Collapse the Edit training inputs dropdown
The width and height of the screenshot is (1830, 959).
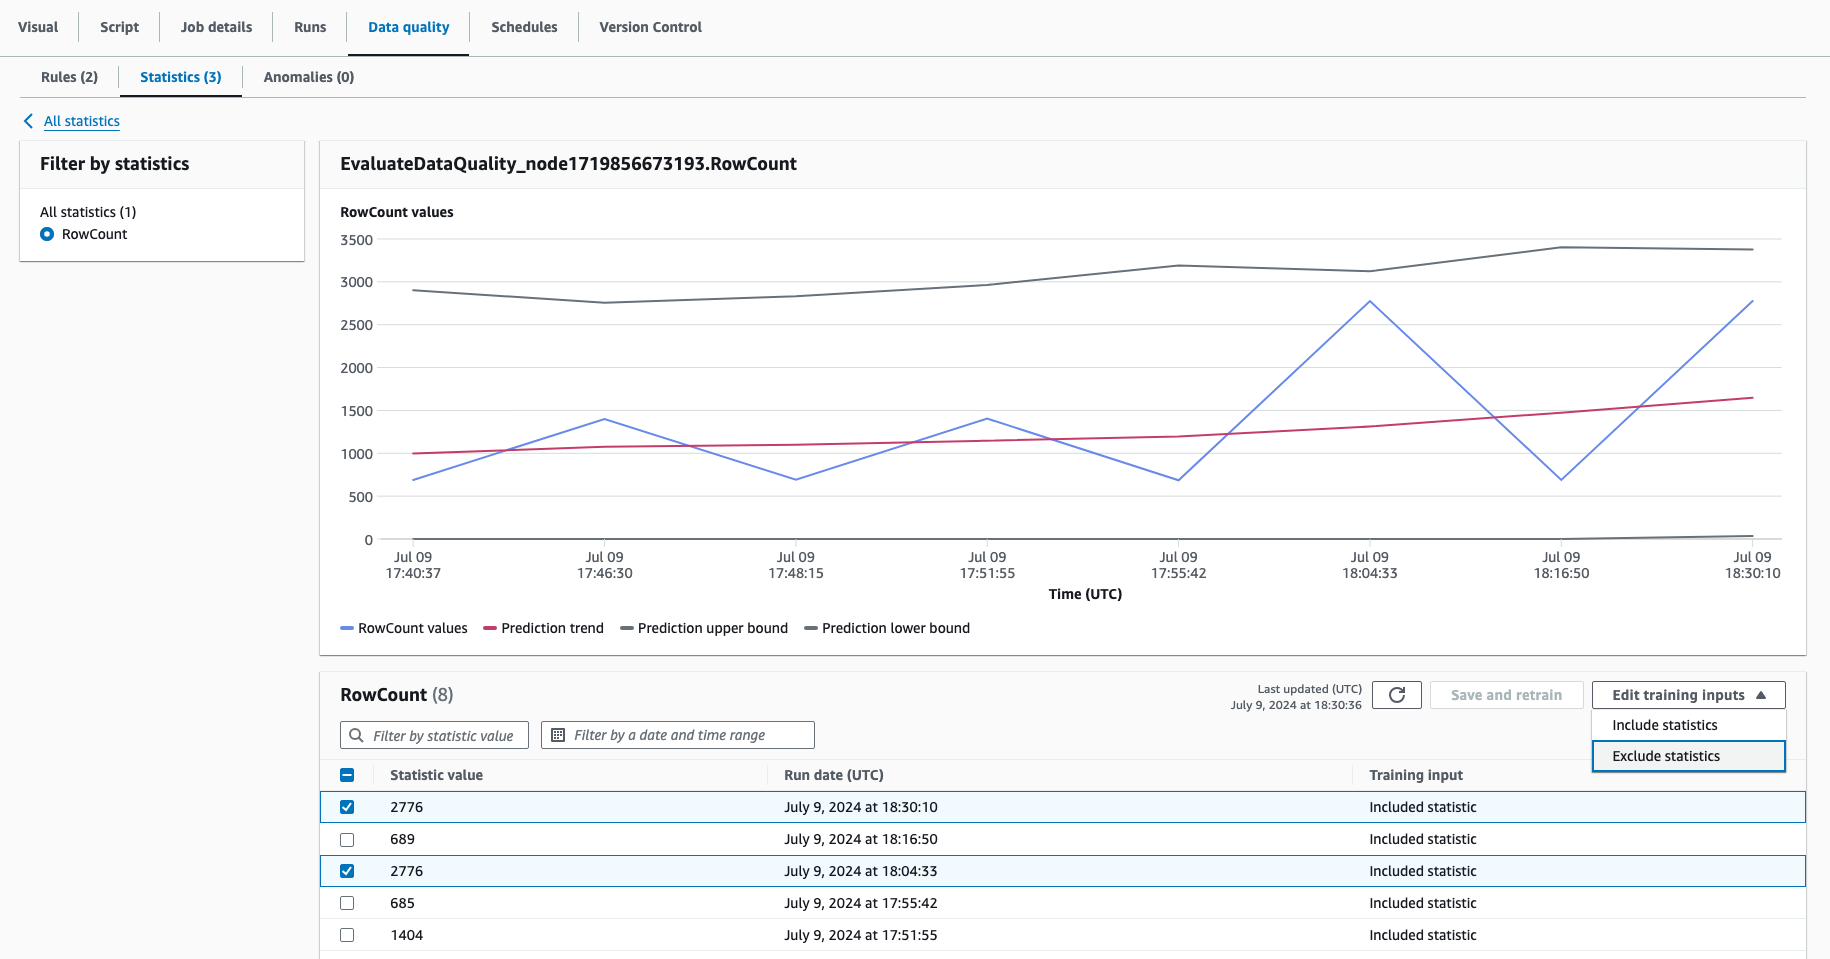pyautogui.click(x=1688, y=695)
